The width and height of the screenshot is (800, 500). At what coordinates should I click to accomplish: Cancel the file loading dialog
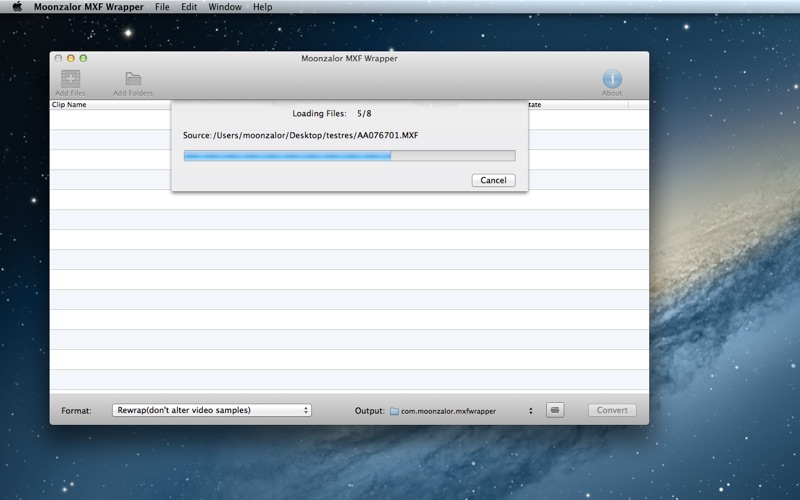point(493,180)
